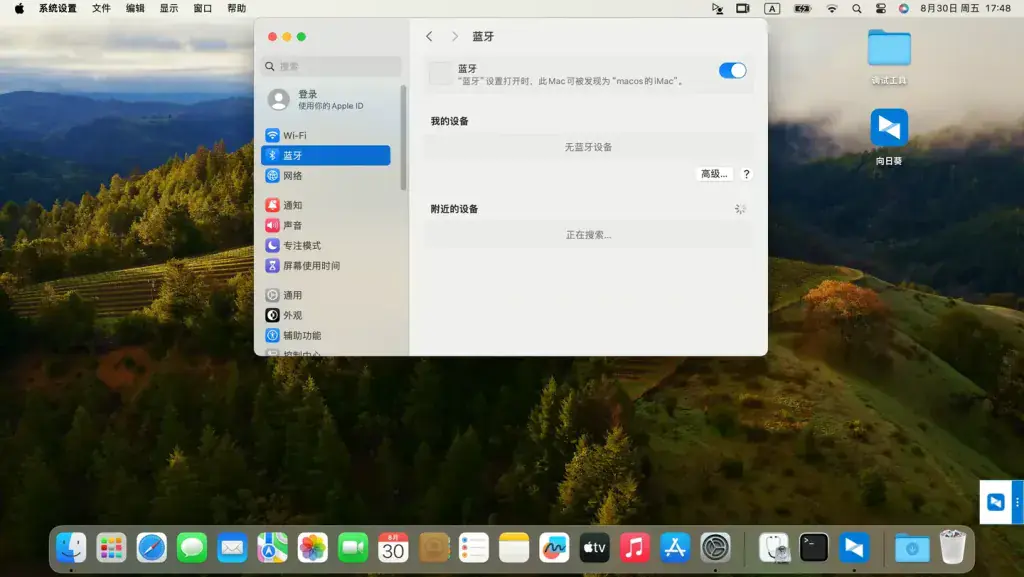The height and width of the screenshot is (577, 1024).
Task: Click the battery status icon
Action: point(802,8)
